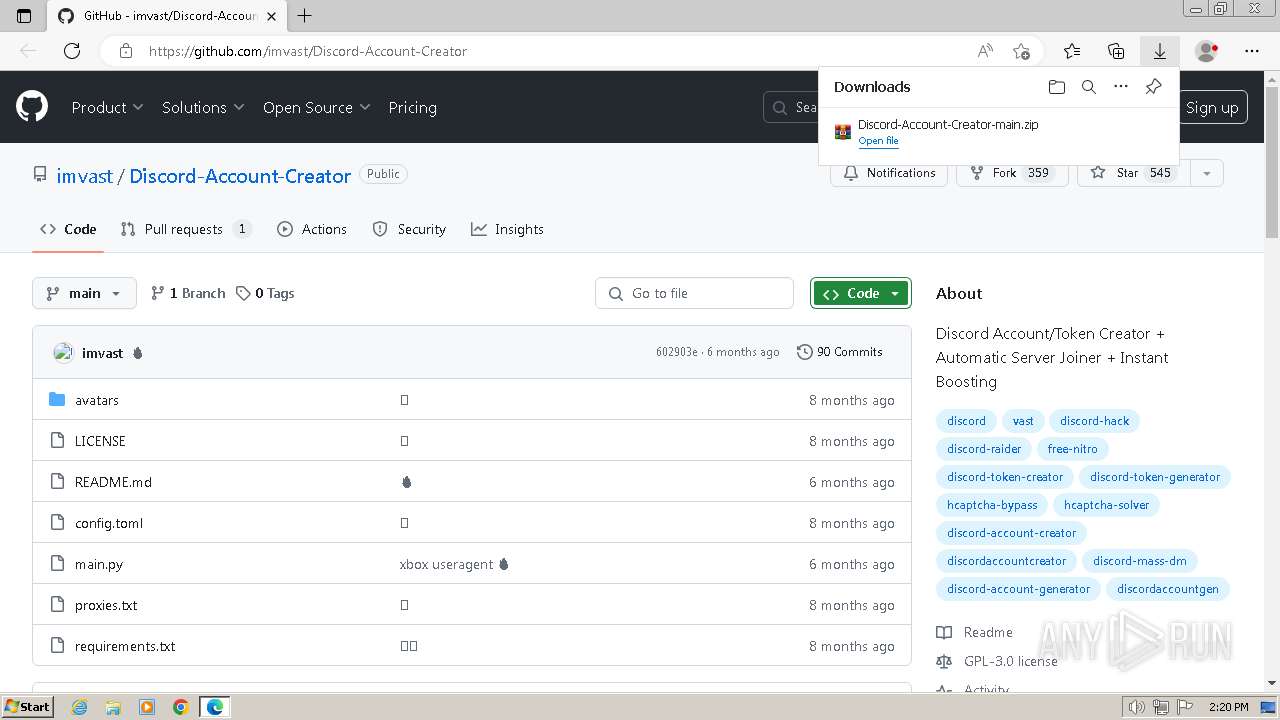The height and width of the screenshot is (720, 1280).
Task: Open the LICENSE file
Action: pos(100,441)
